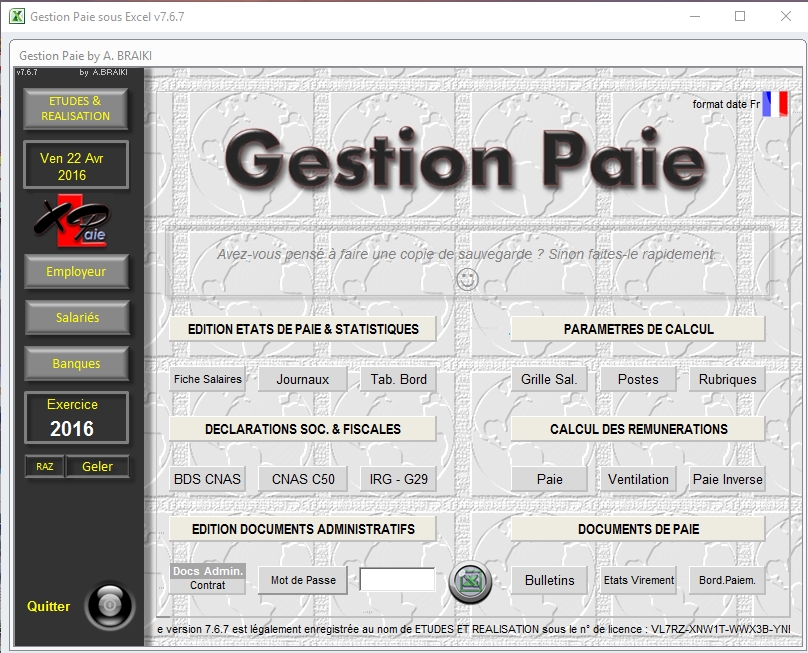Screen dimensions: 808x653
Task: Open the Employeur settings
Action: 75,271
